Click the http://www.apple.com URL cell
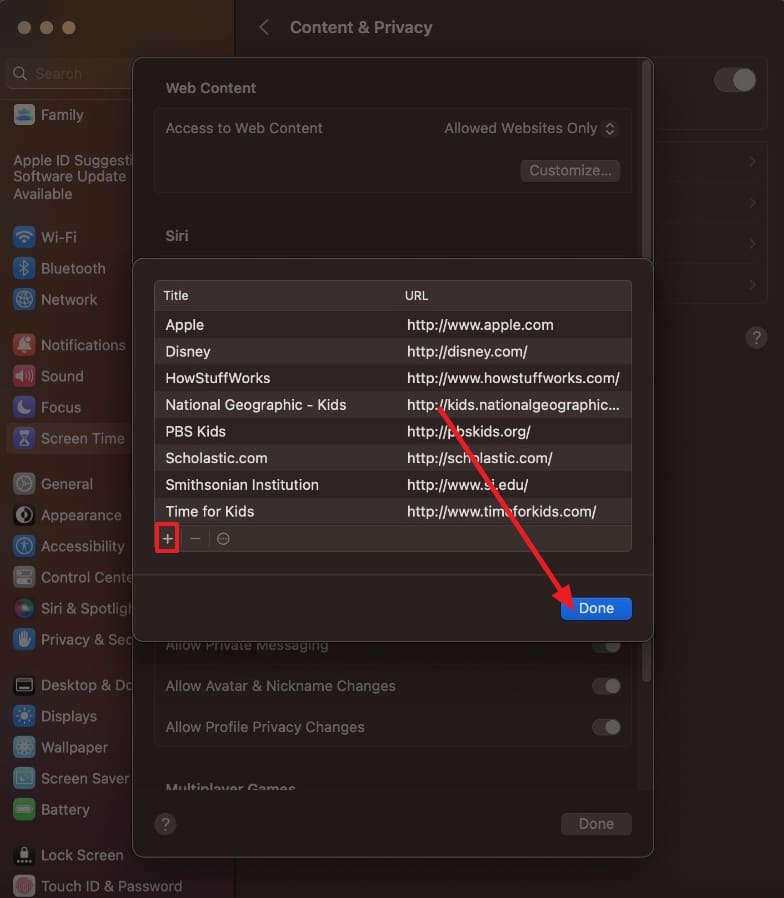The height and width of the screenshot is (898, 784). click(x=480, y=325)
